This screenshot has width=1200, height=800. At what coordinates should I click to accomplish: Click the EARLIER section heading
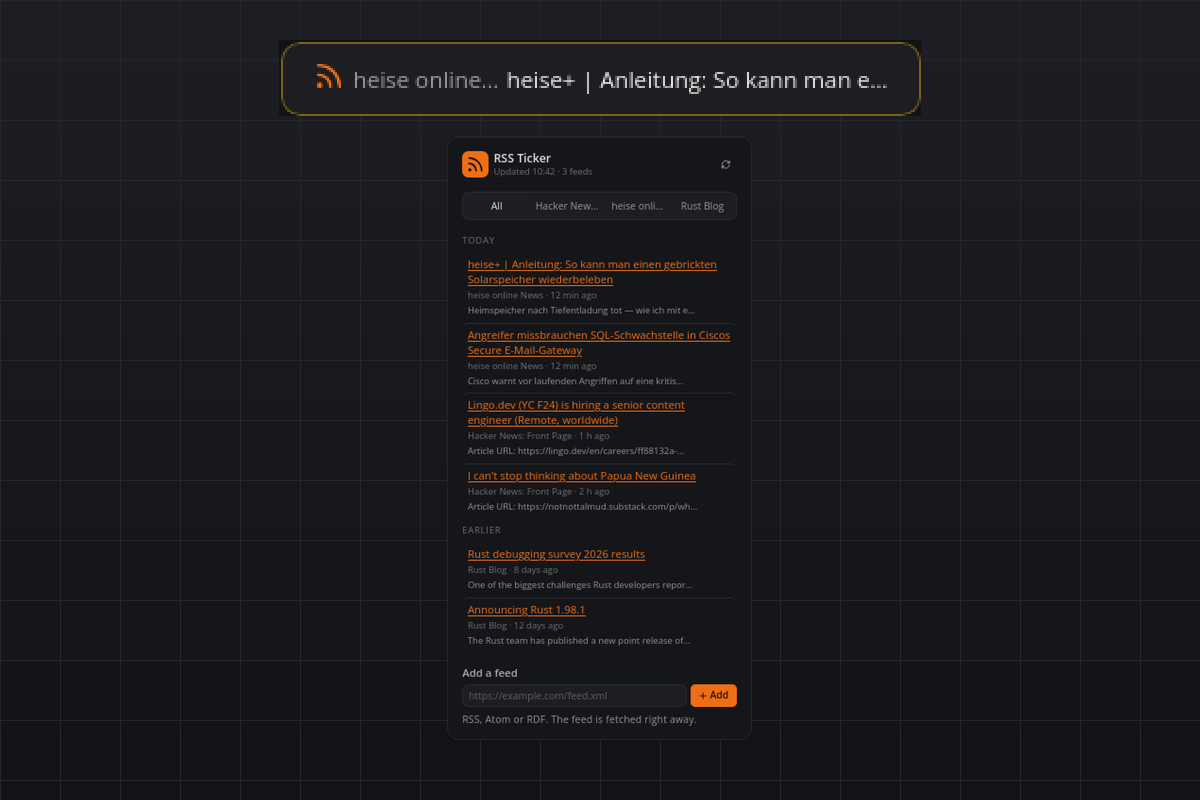coord(482,530)
